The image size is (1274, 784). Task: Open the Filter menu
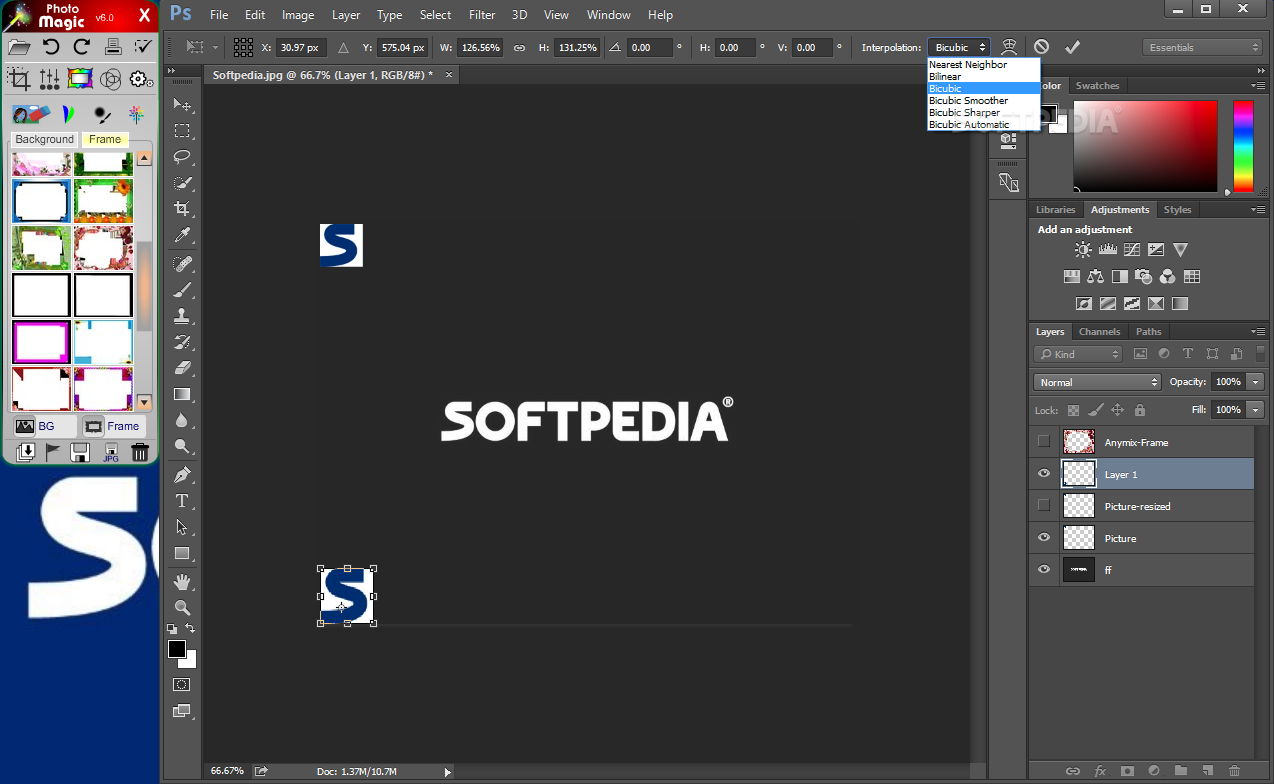[482, 15]
